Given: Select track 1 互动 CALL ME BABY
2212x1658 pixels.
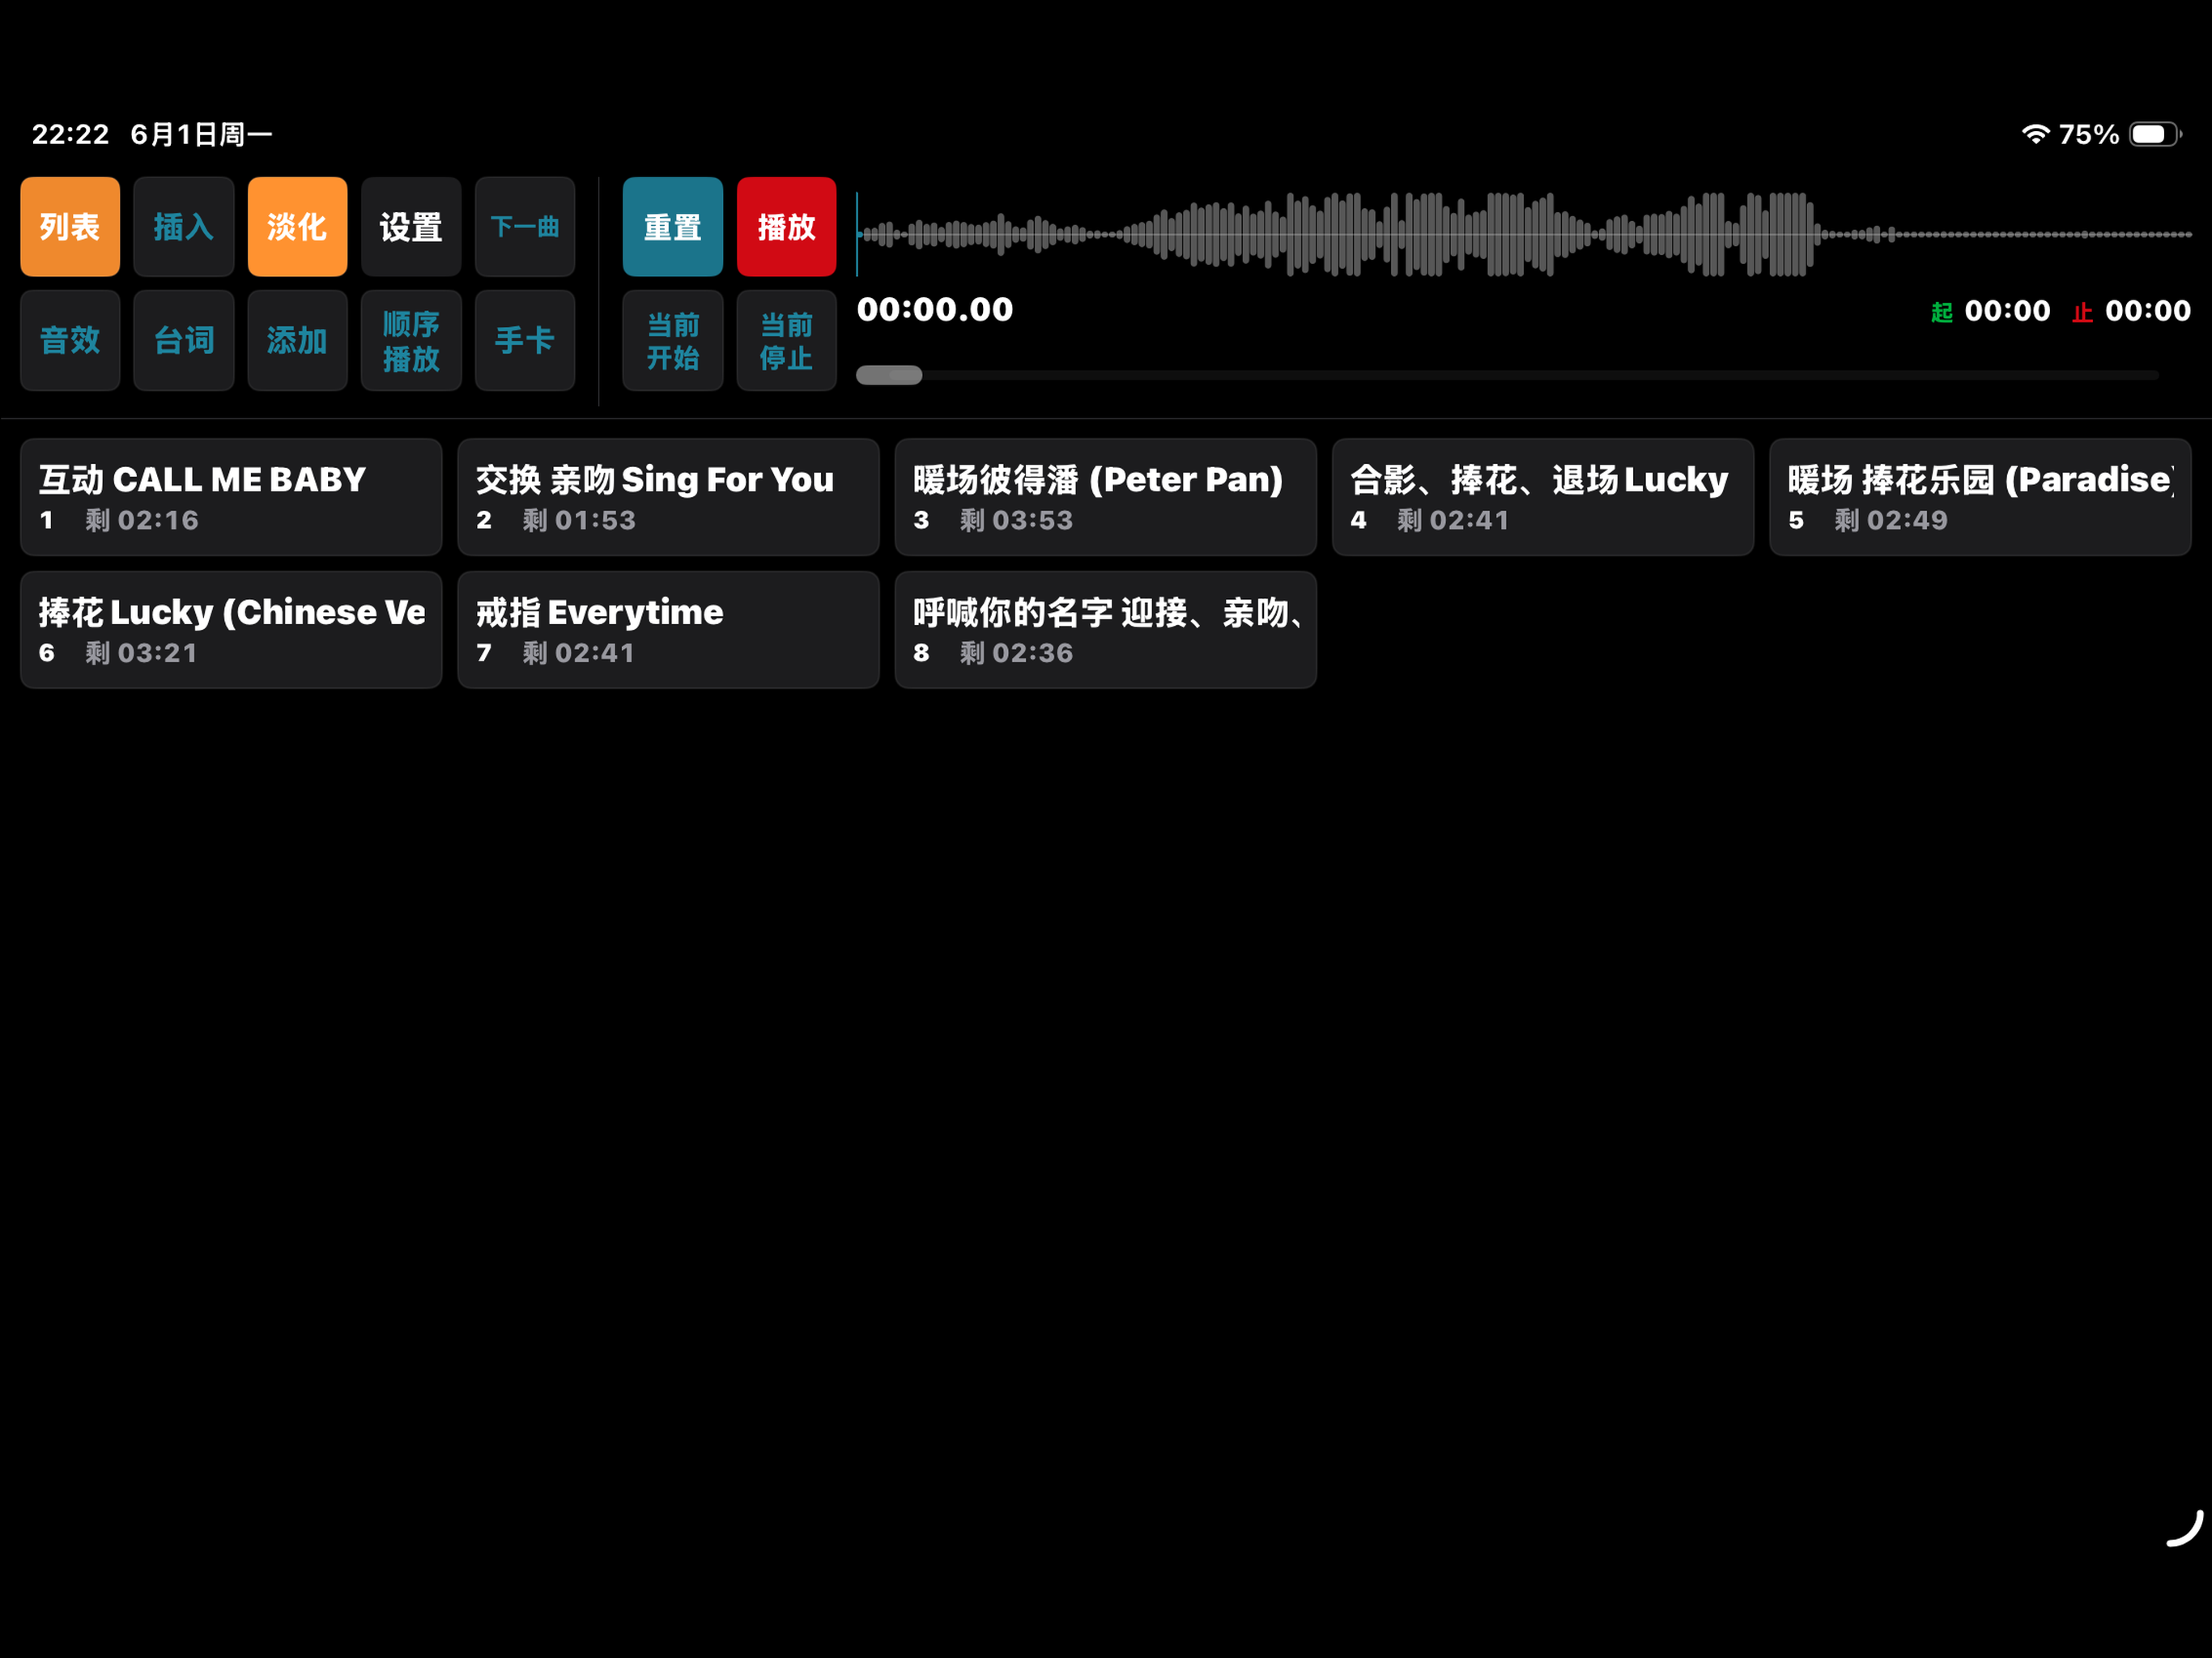Looking at the screenshot, I should (x=231, y=497).
